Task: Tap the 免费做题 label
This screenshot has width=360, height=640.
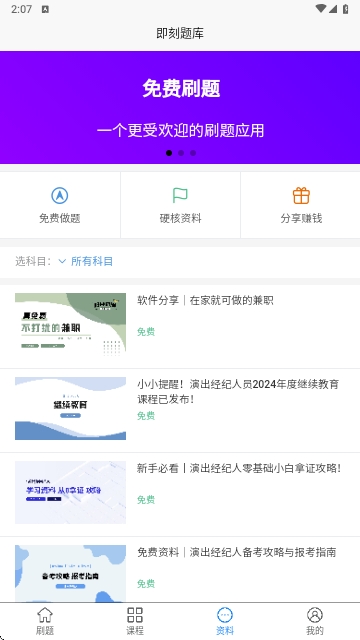Action: pyautogui.click(x=60, y=218)
